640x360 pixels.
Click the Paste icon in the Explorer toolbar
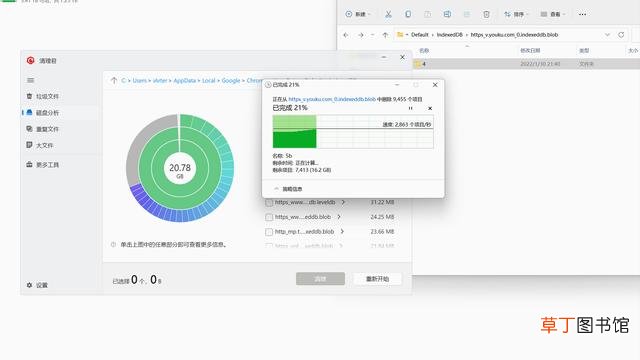click(427, 14)
